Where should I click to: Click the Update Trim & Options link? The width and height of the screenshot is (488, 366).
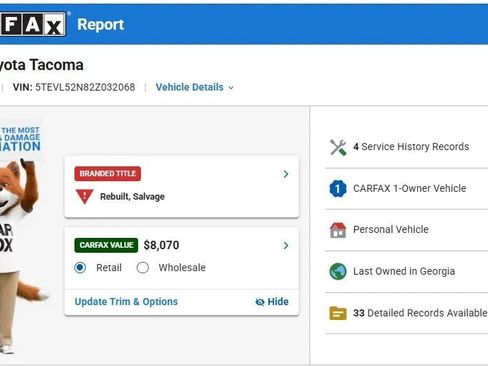coord(126,302)
